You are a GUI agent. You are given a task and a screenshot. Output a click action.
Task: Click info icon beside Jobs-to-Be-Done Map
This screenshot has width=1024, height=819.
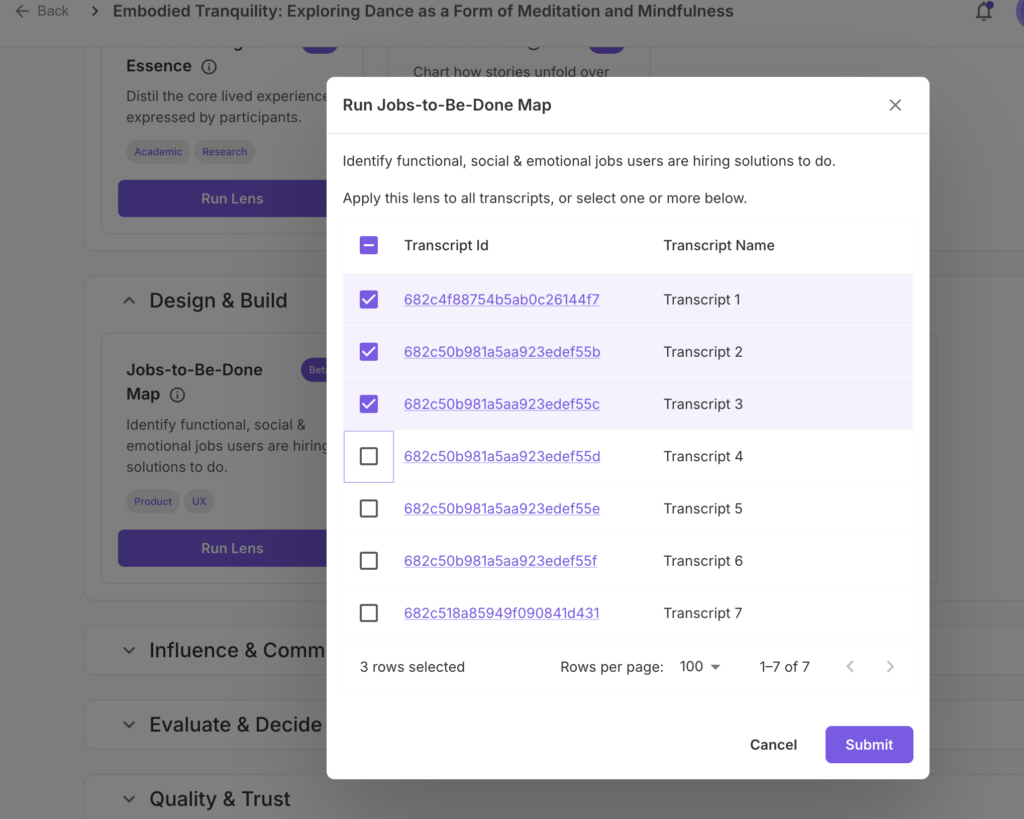pos(177,395)
